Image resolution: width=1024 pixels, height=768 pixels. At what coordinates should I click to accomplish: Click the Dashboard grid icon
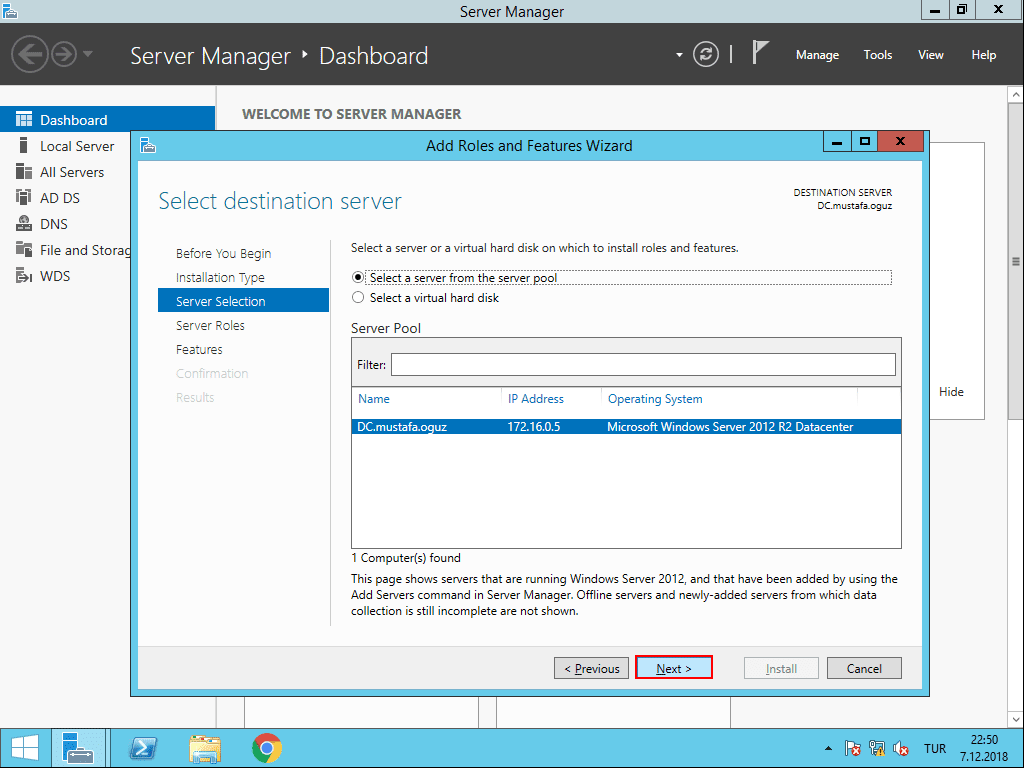click(x=24, y=120)
